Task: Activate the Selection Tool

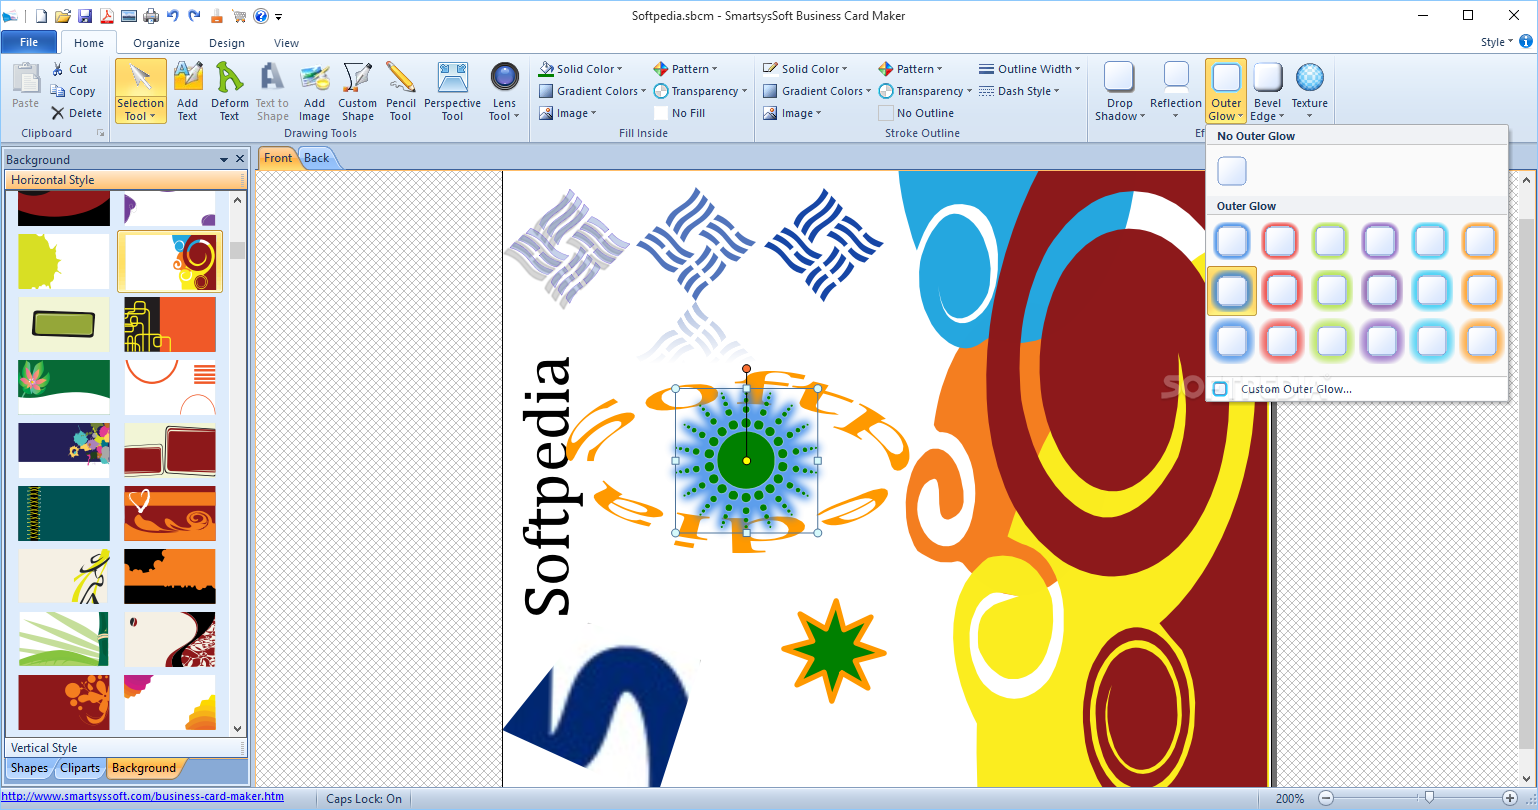Action: (x=141, y=91)
